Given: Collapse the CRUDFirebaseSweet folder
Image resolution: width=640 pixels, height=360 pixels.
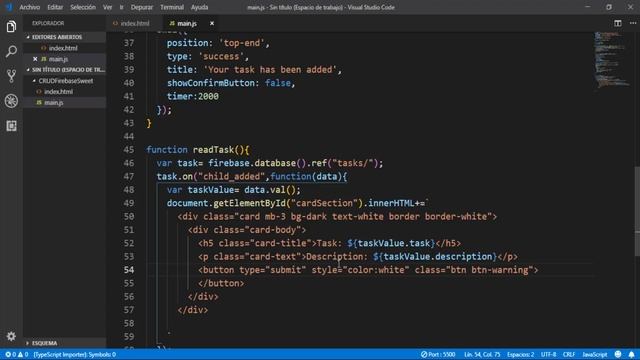Looking at the screenshot, I should coord(64,81).
